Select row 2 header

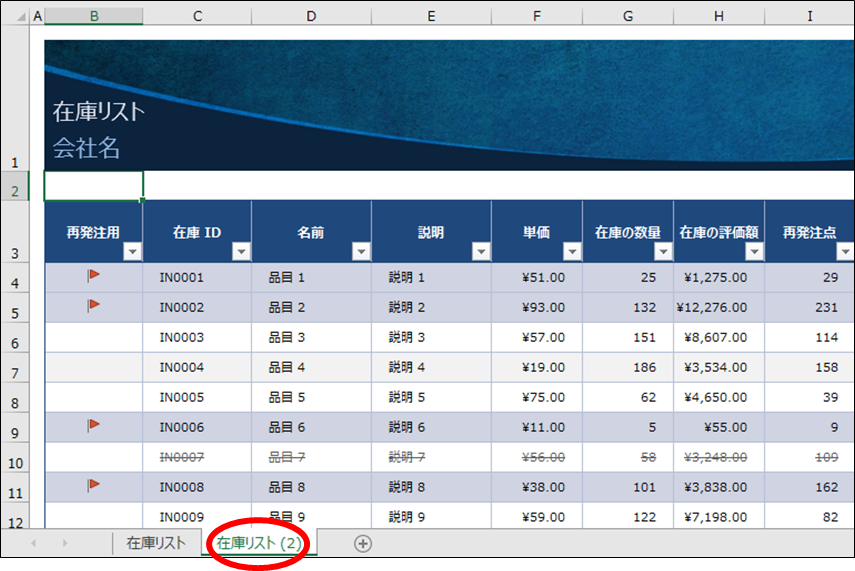[x=15, y=186]
